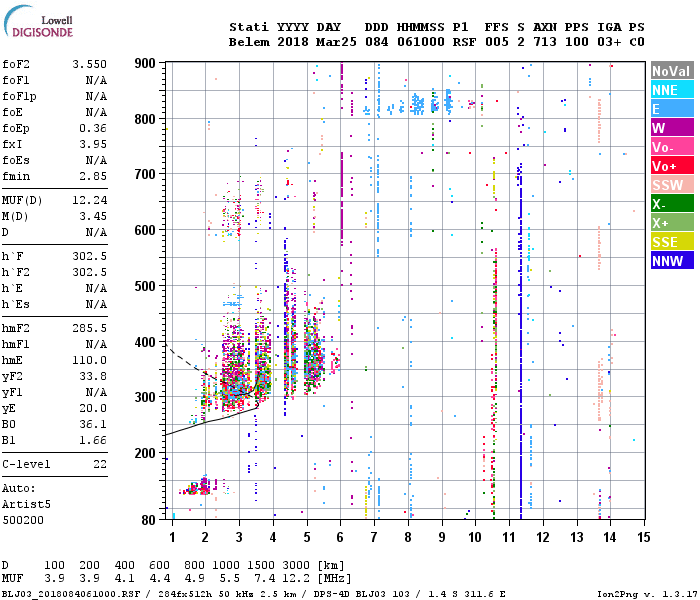Screen dimensions: 700x600
Task: Select the E legend swatch
Action: (672, 109)
